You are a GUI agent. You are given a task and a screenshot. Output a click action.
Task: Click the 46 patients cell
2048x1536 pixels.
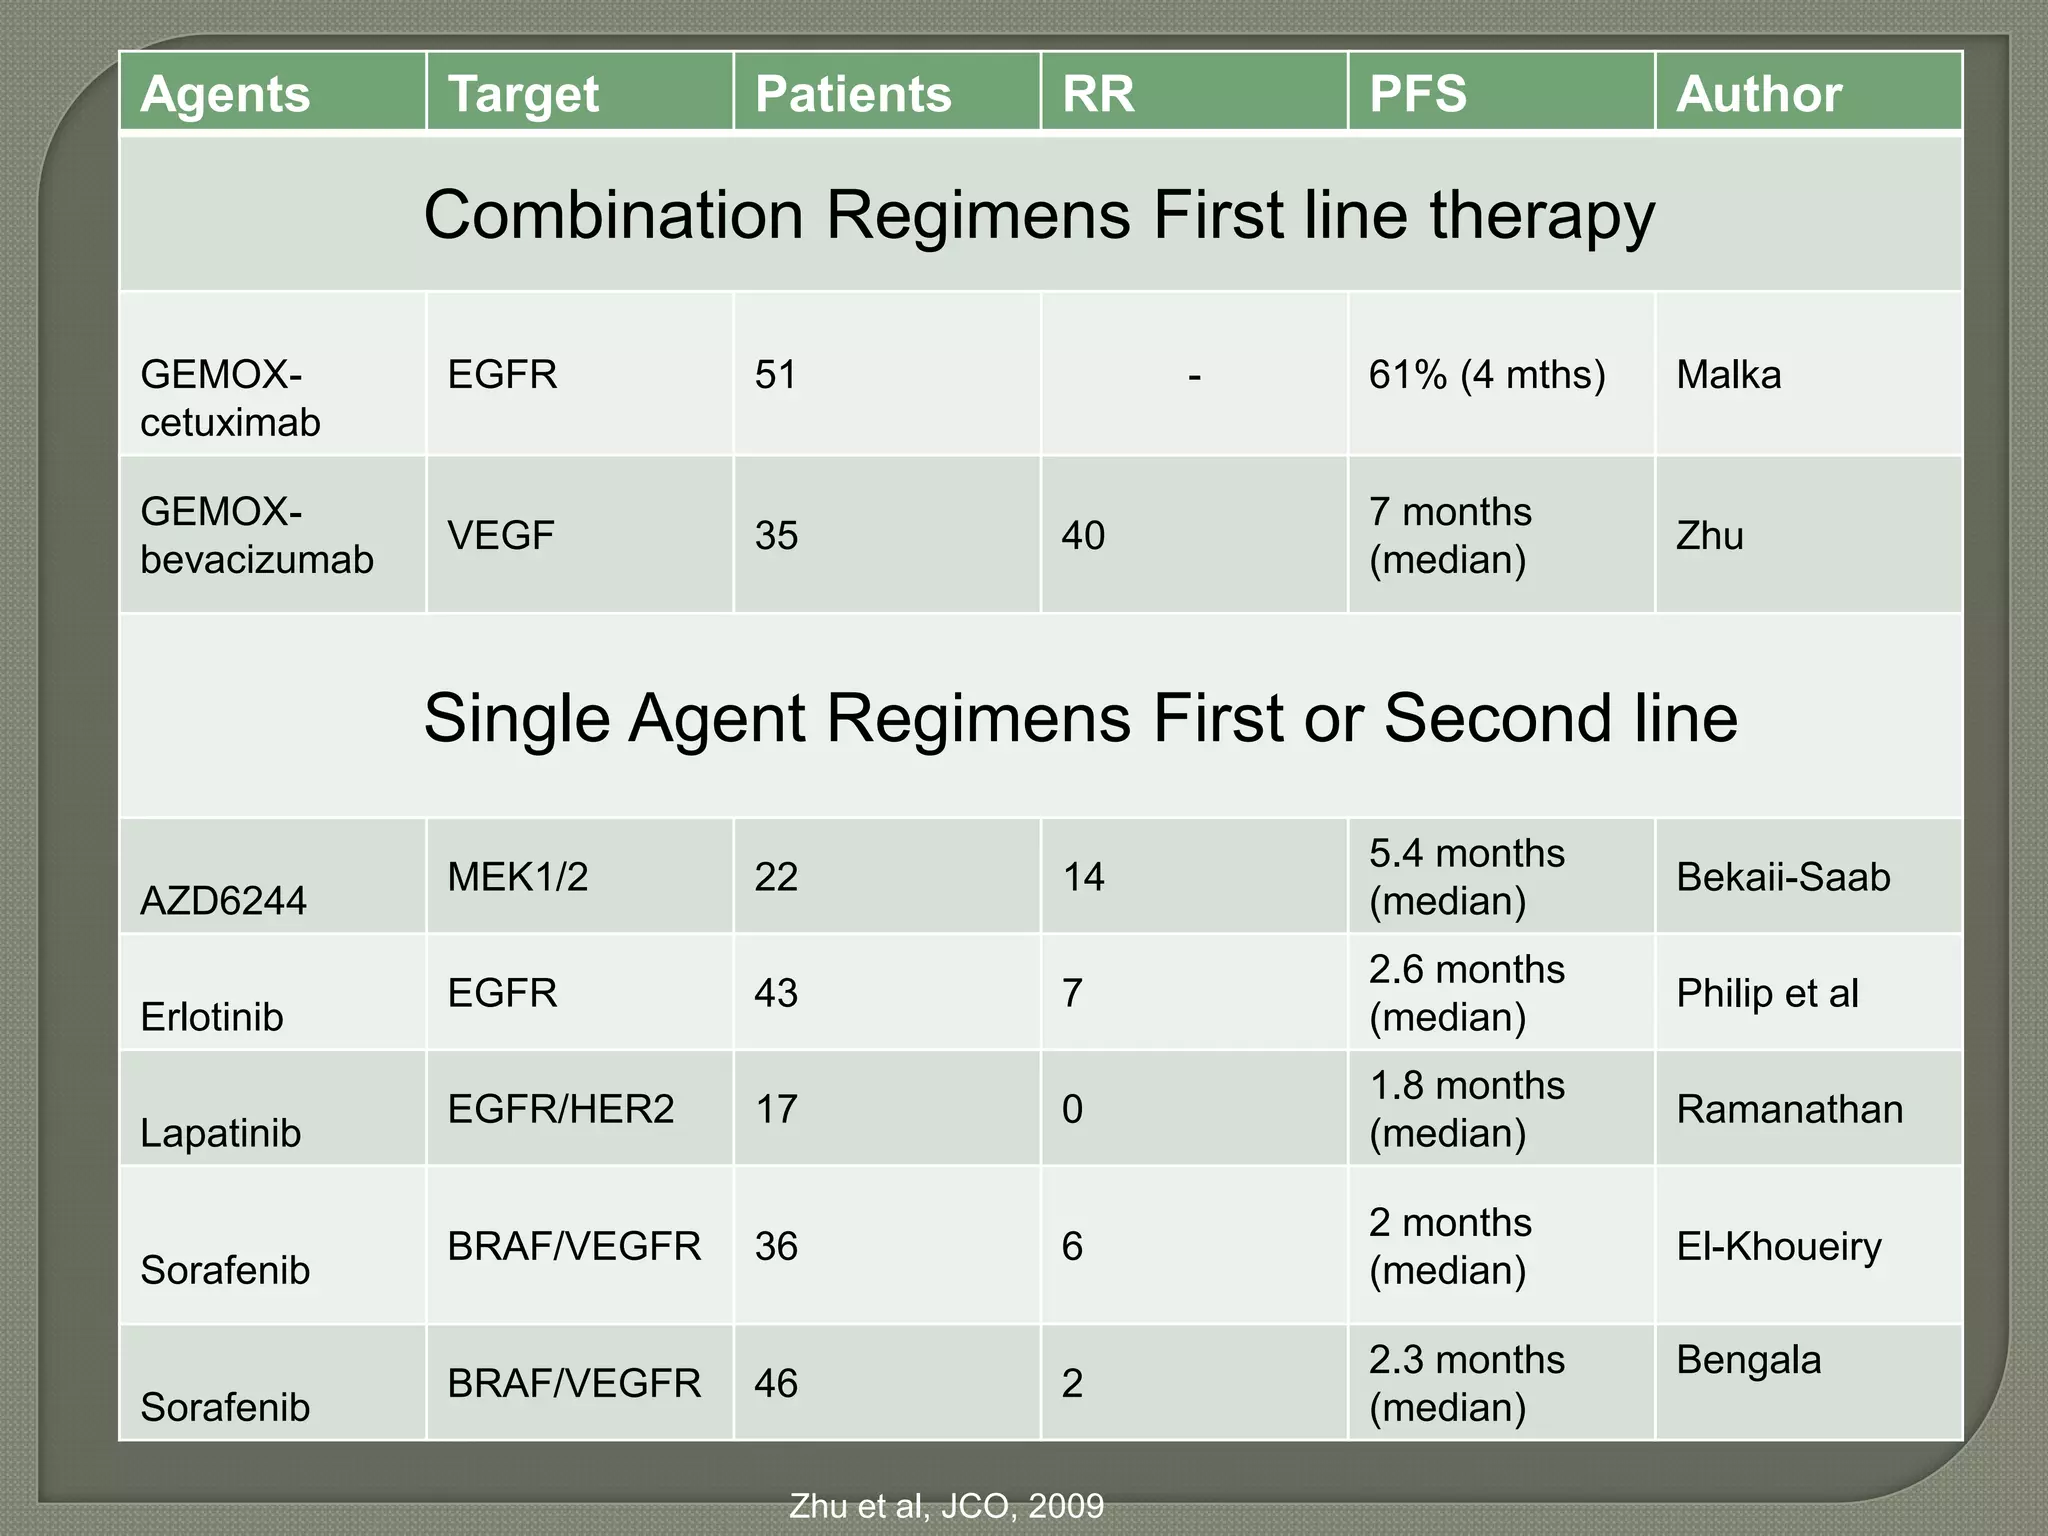coord(887,1383)
